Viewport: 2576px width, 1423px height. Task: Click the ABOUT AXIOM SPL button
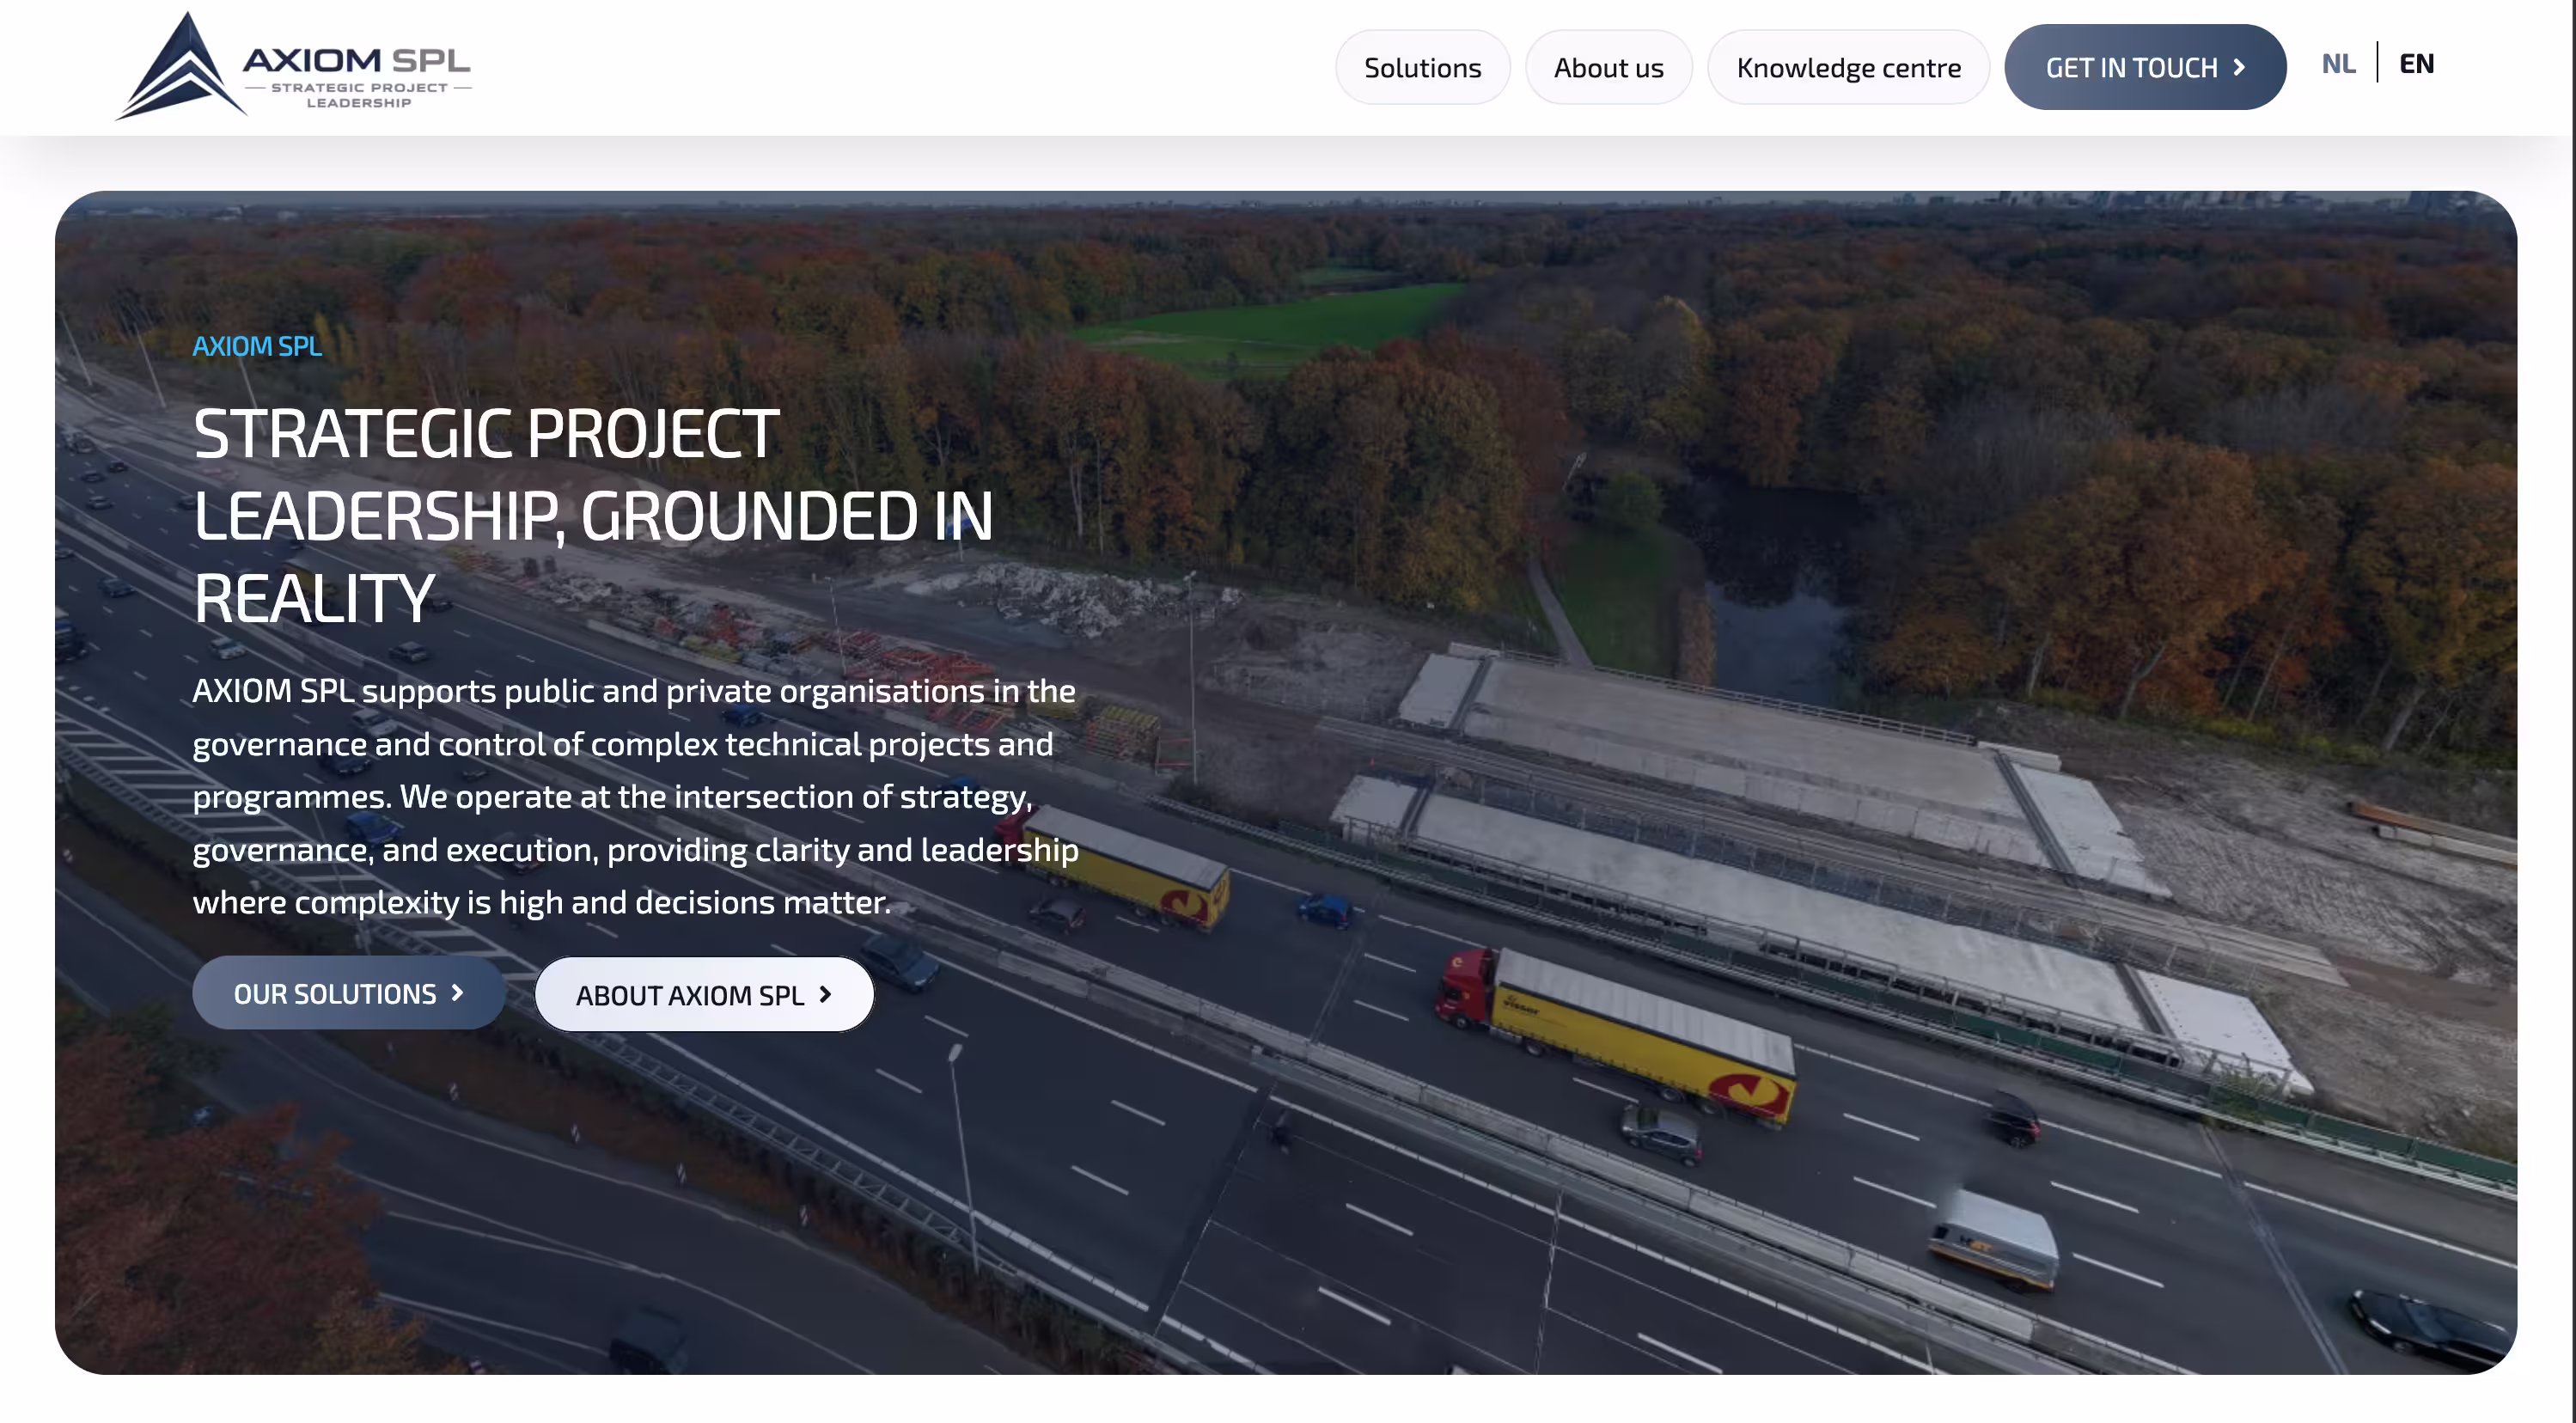[690, 995]
